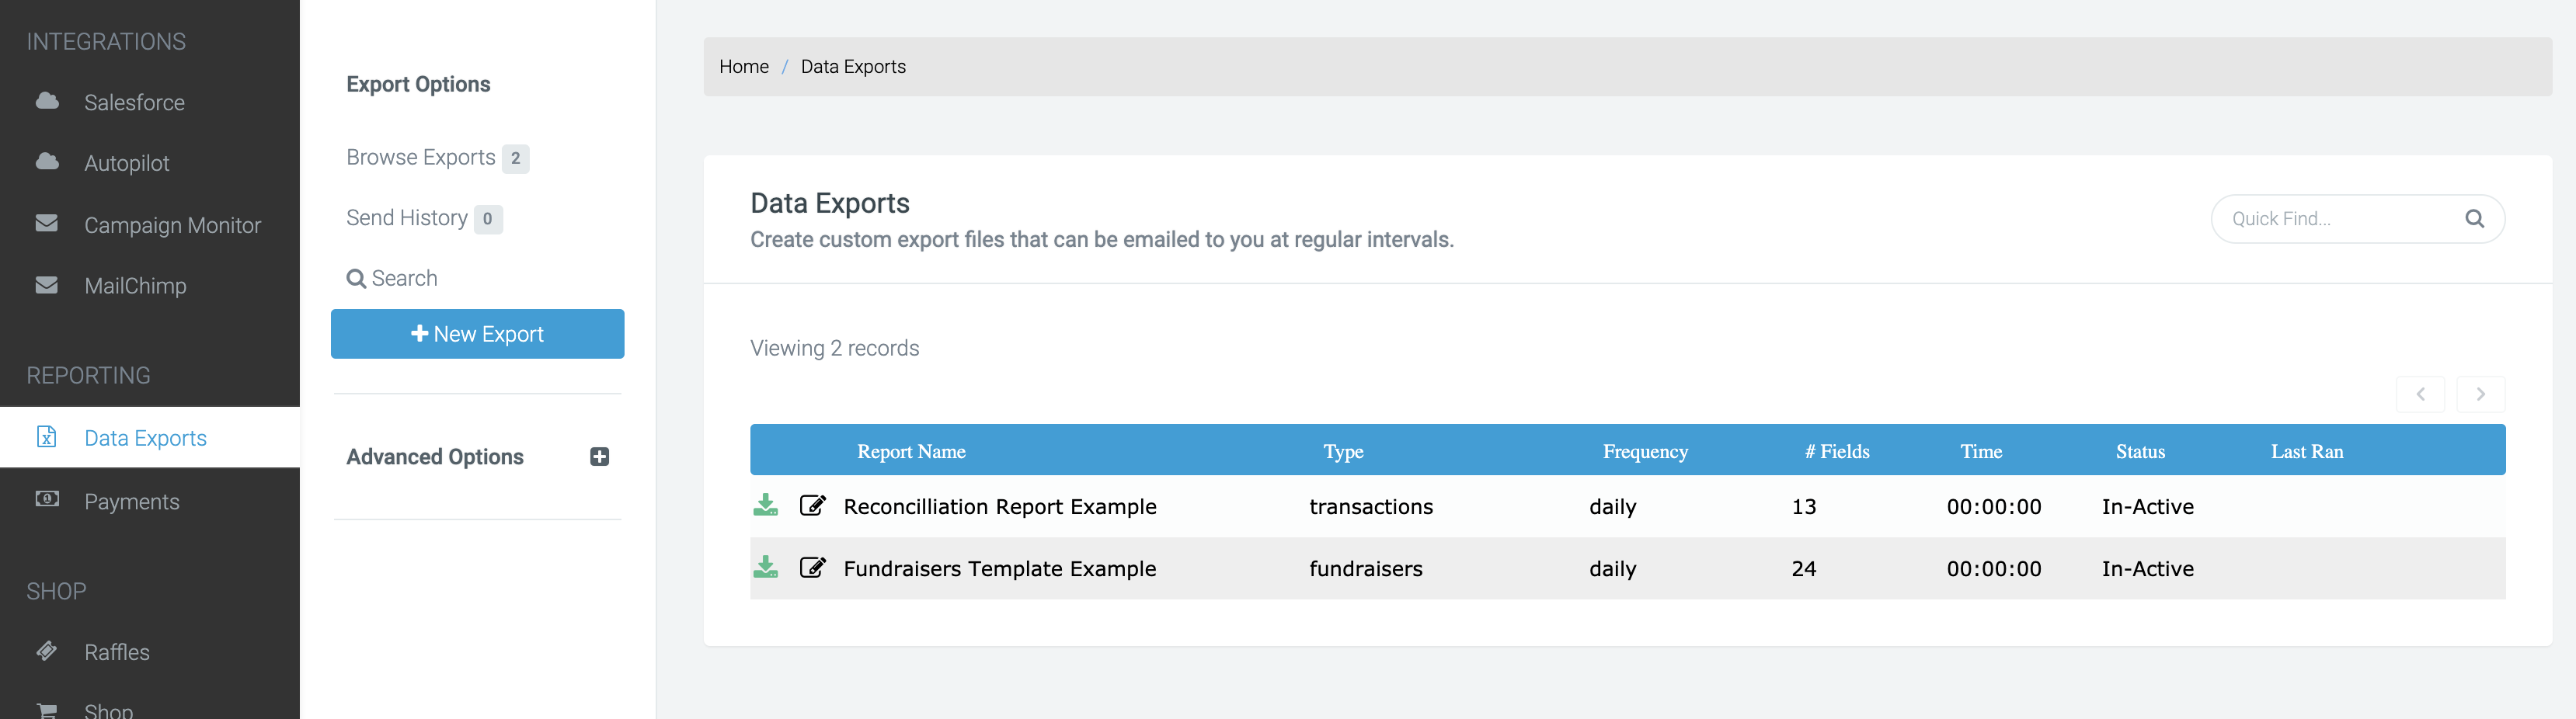Open the Payments reporting page
The image size is (2576, 719).
132,501
